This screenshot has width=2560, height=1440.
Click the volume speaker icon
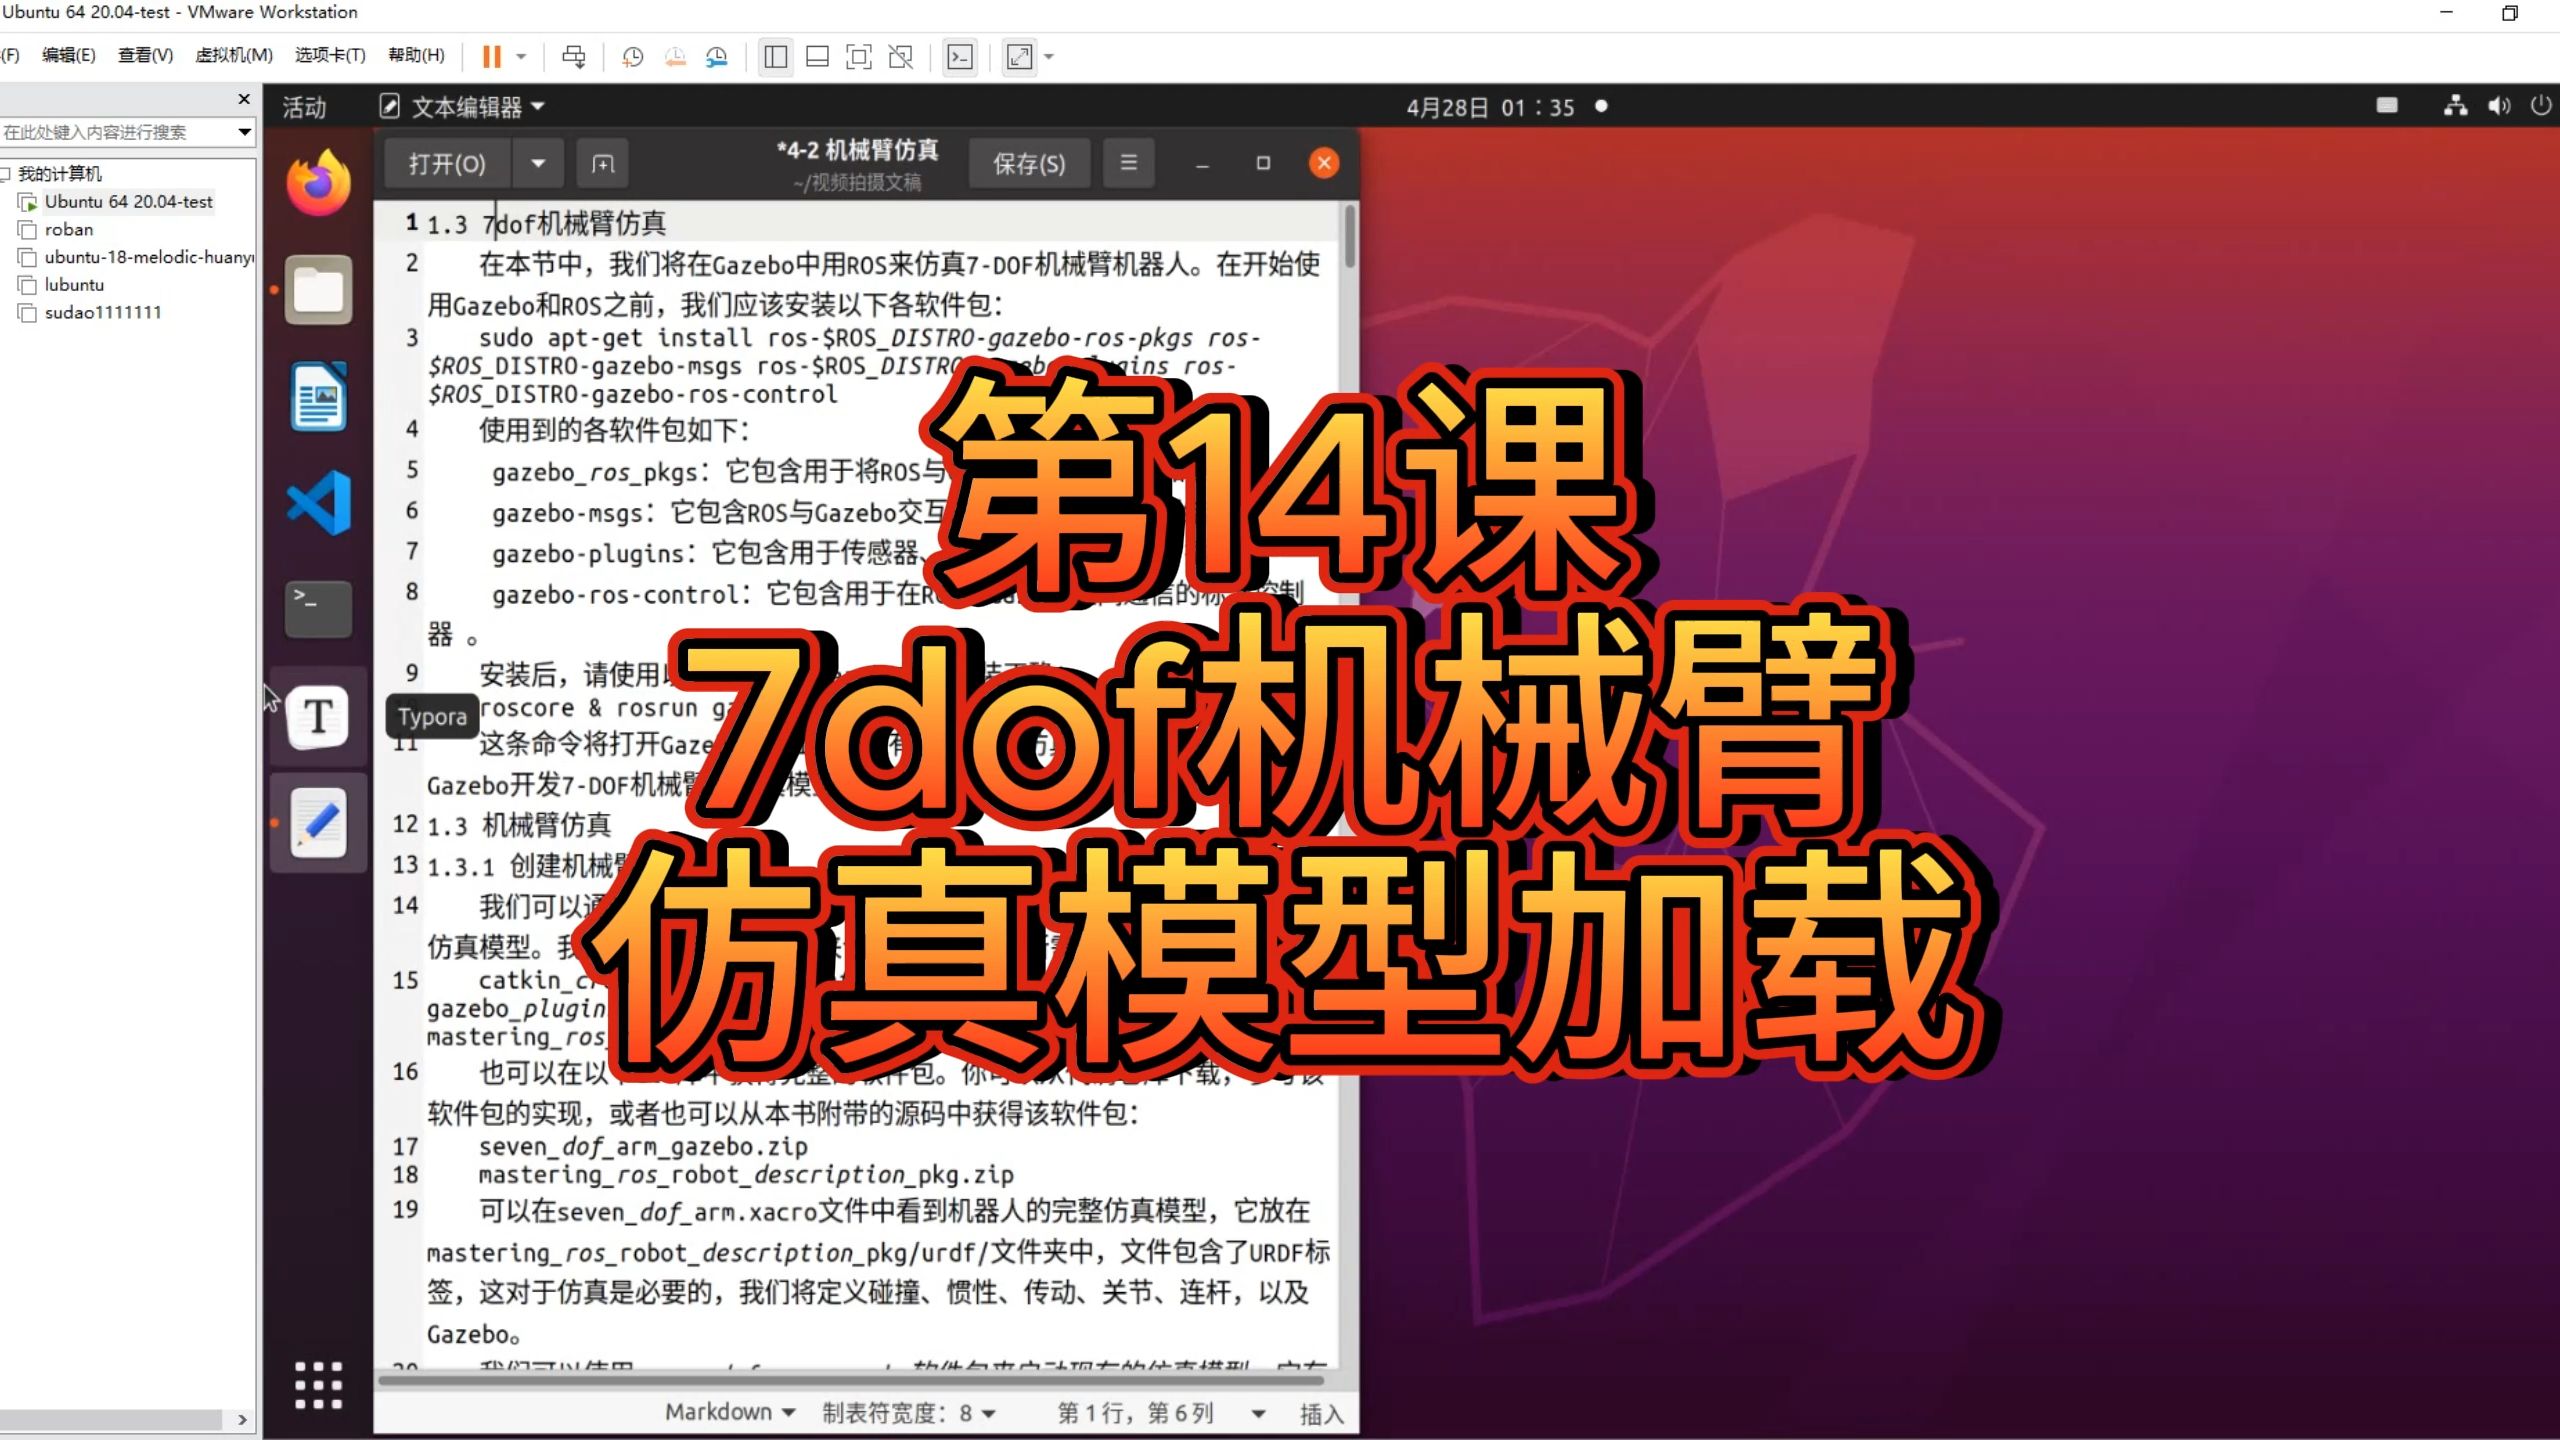click(2498, 105)
